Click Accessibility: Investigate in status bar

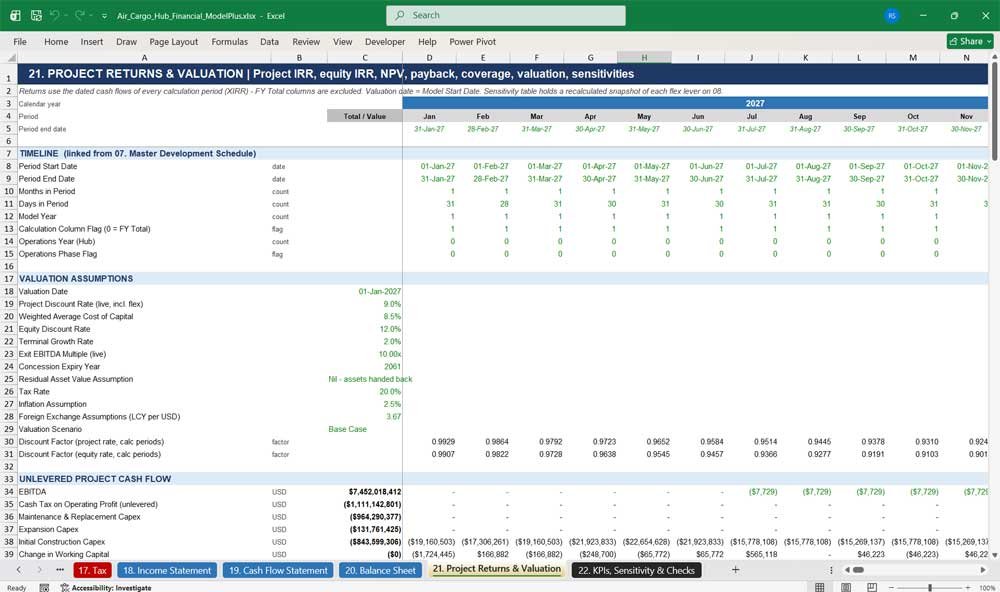click(106, 588)
